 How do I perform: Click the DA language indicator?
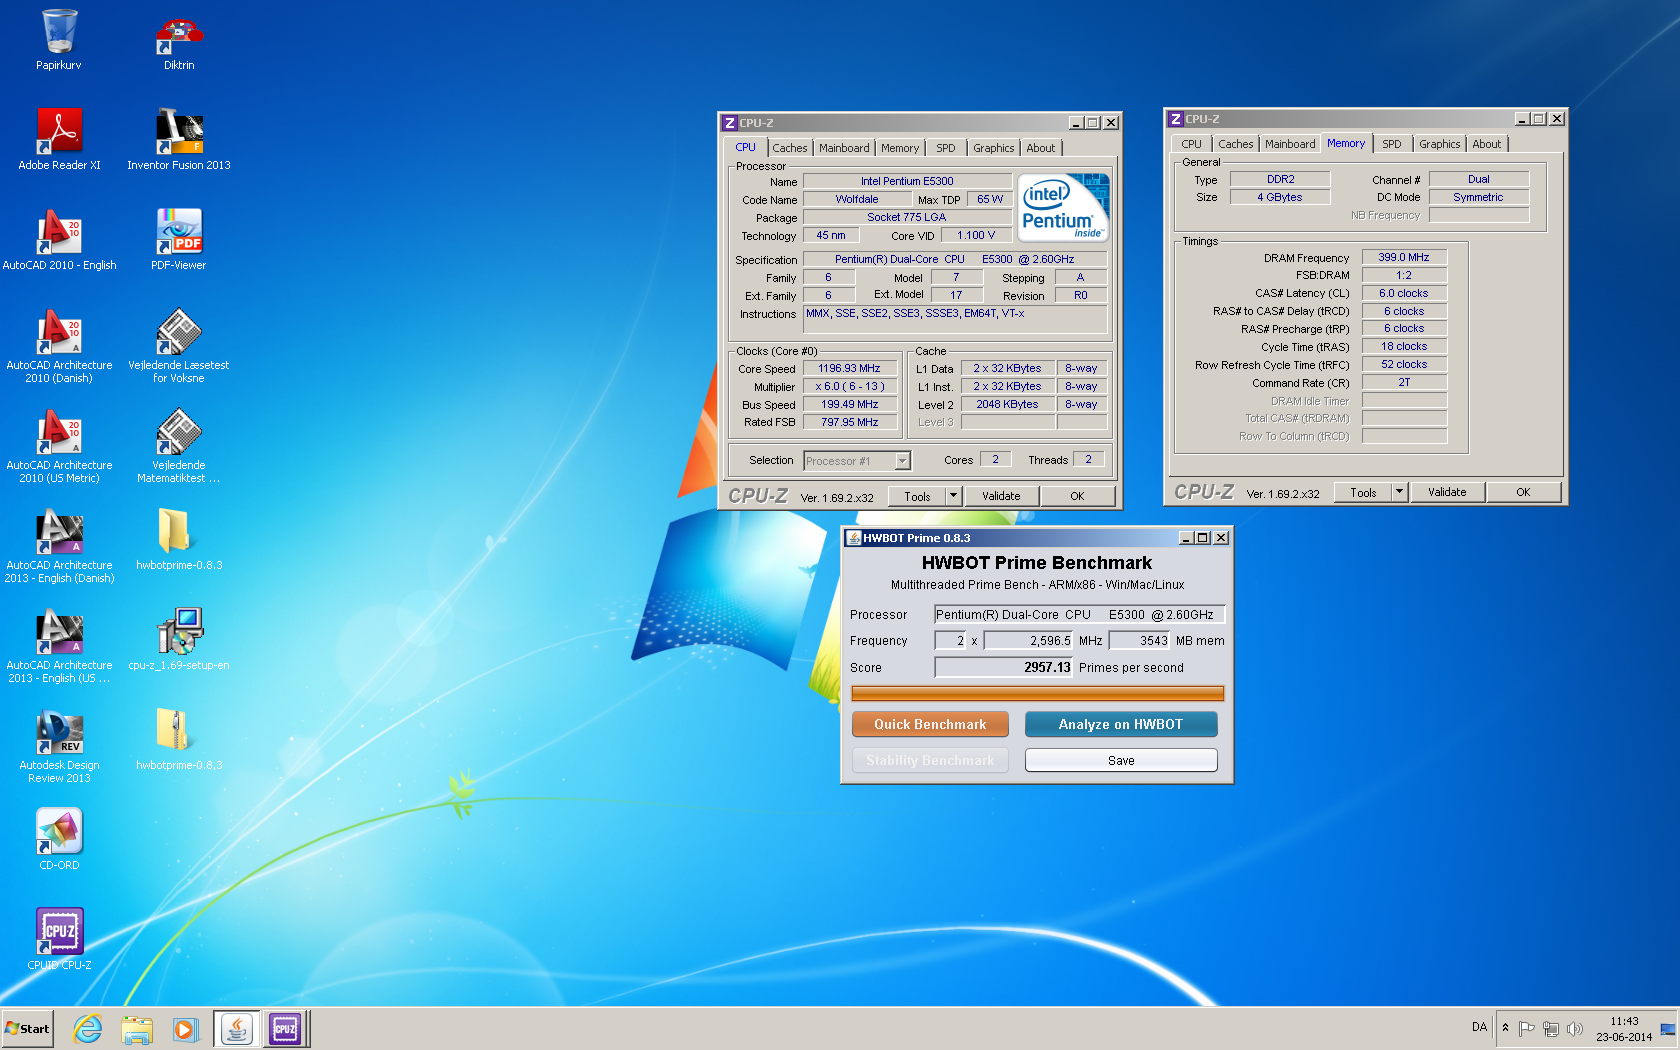coord(1479,1027)
